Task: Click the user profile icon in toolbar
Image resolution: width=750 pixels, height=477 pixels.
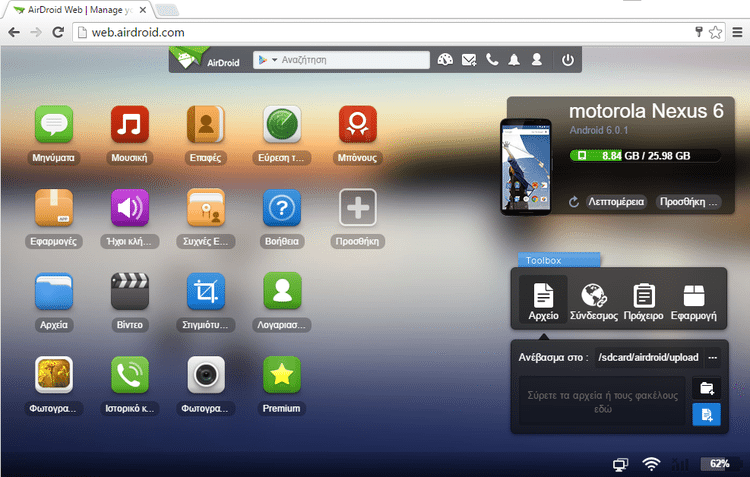Action: (x=537, y=60)
